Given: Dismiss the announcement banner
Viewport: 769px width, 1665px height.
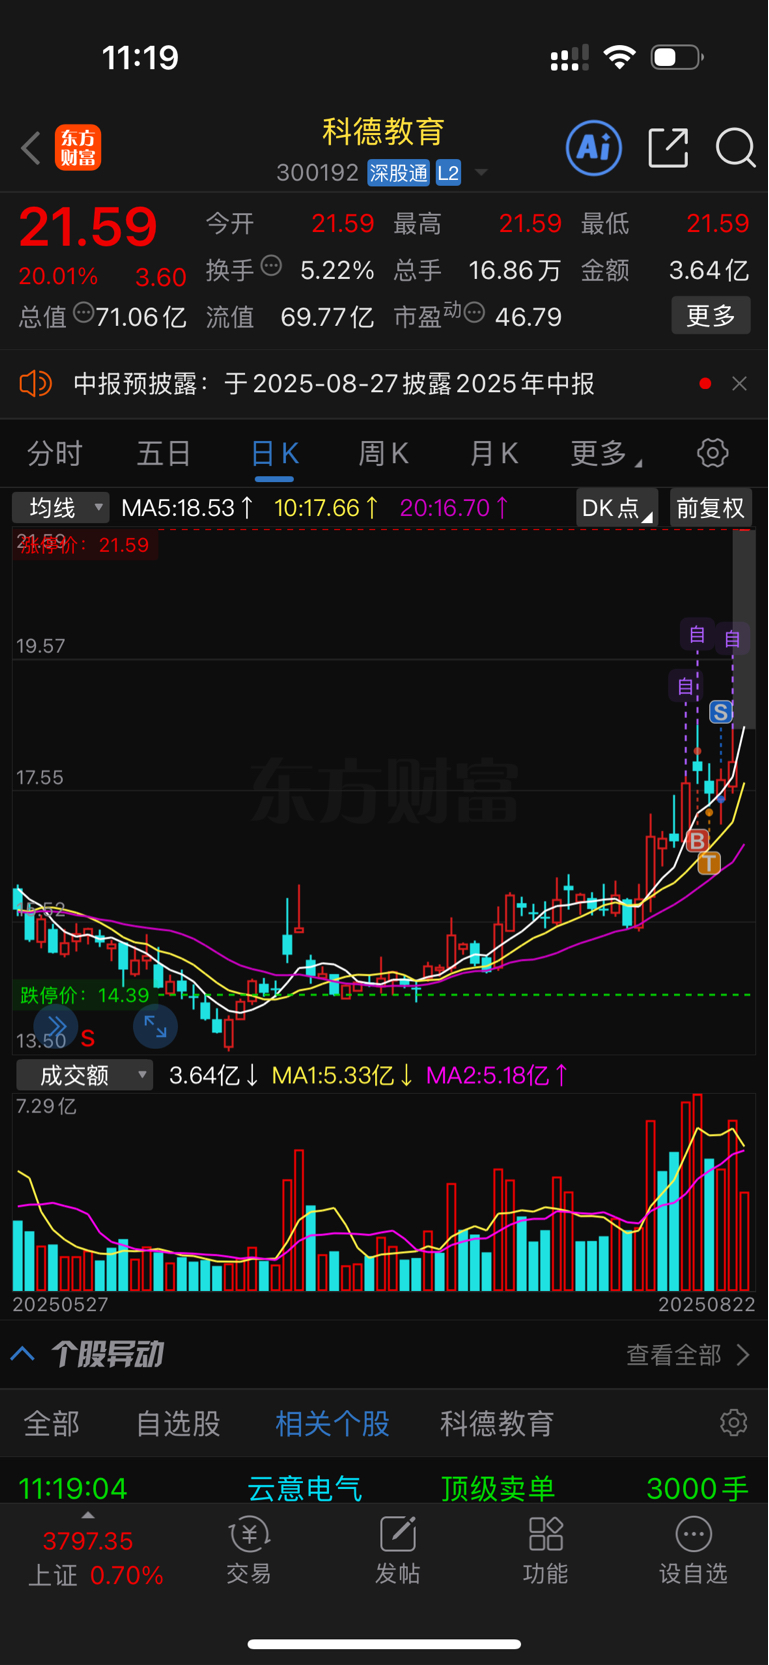Looking at the screenshot, I should click(x=739, y=384).
